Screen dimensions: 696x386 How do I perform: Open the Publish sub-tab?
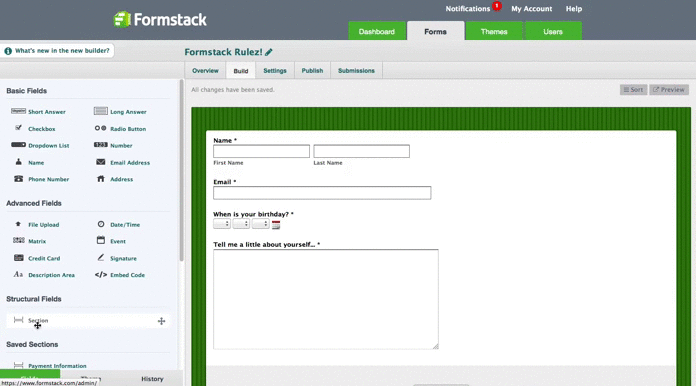312,71
